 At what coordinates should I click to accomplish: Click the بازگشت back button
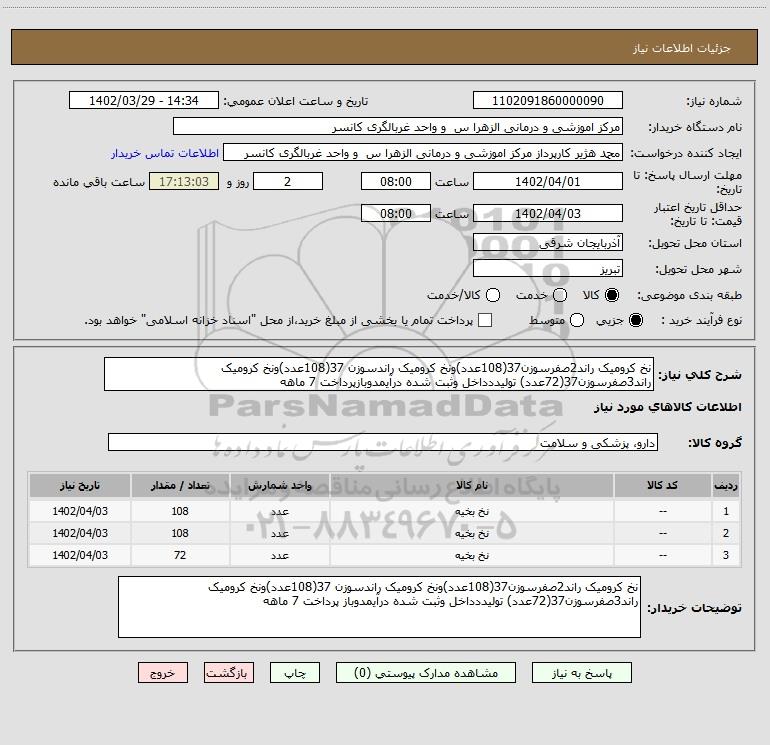[229, 673]
